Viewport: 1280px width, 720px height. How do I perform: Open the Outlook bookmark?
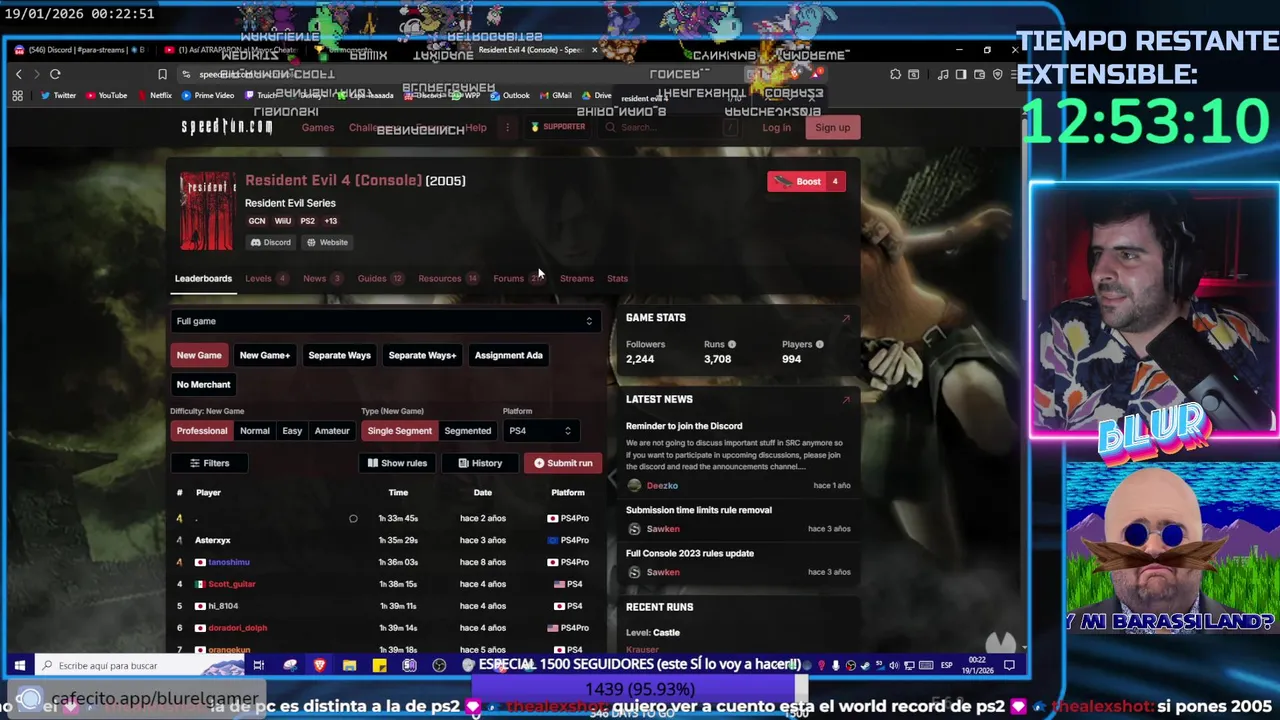(x=510, y=96)
